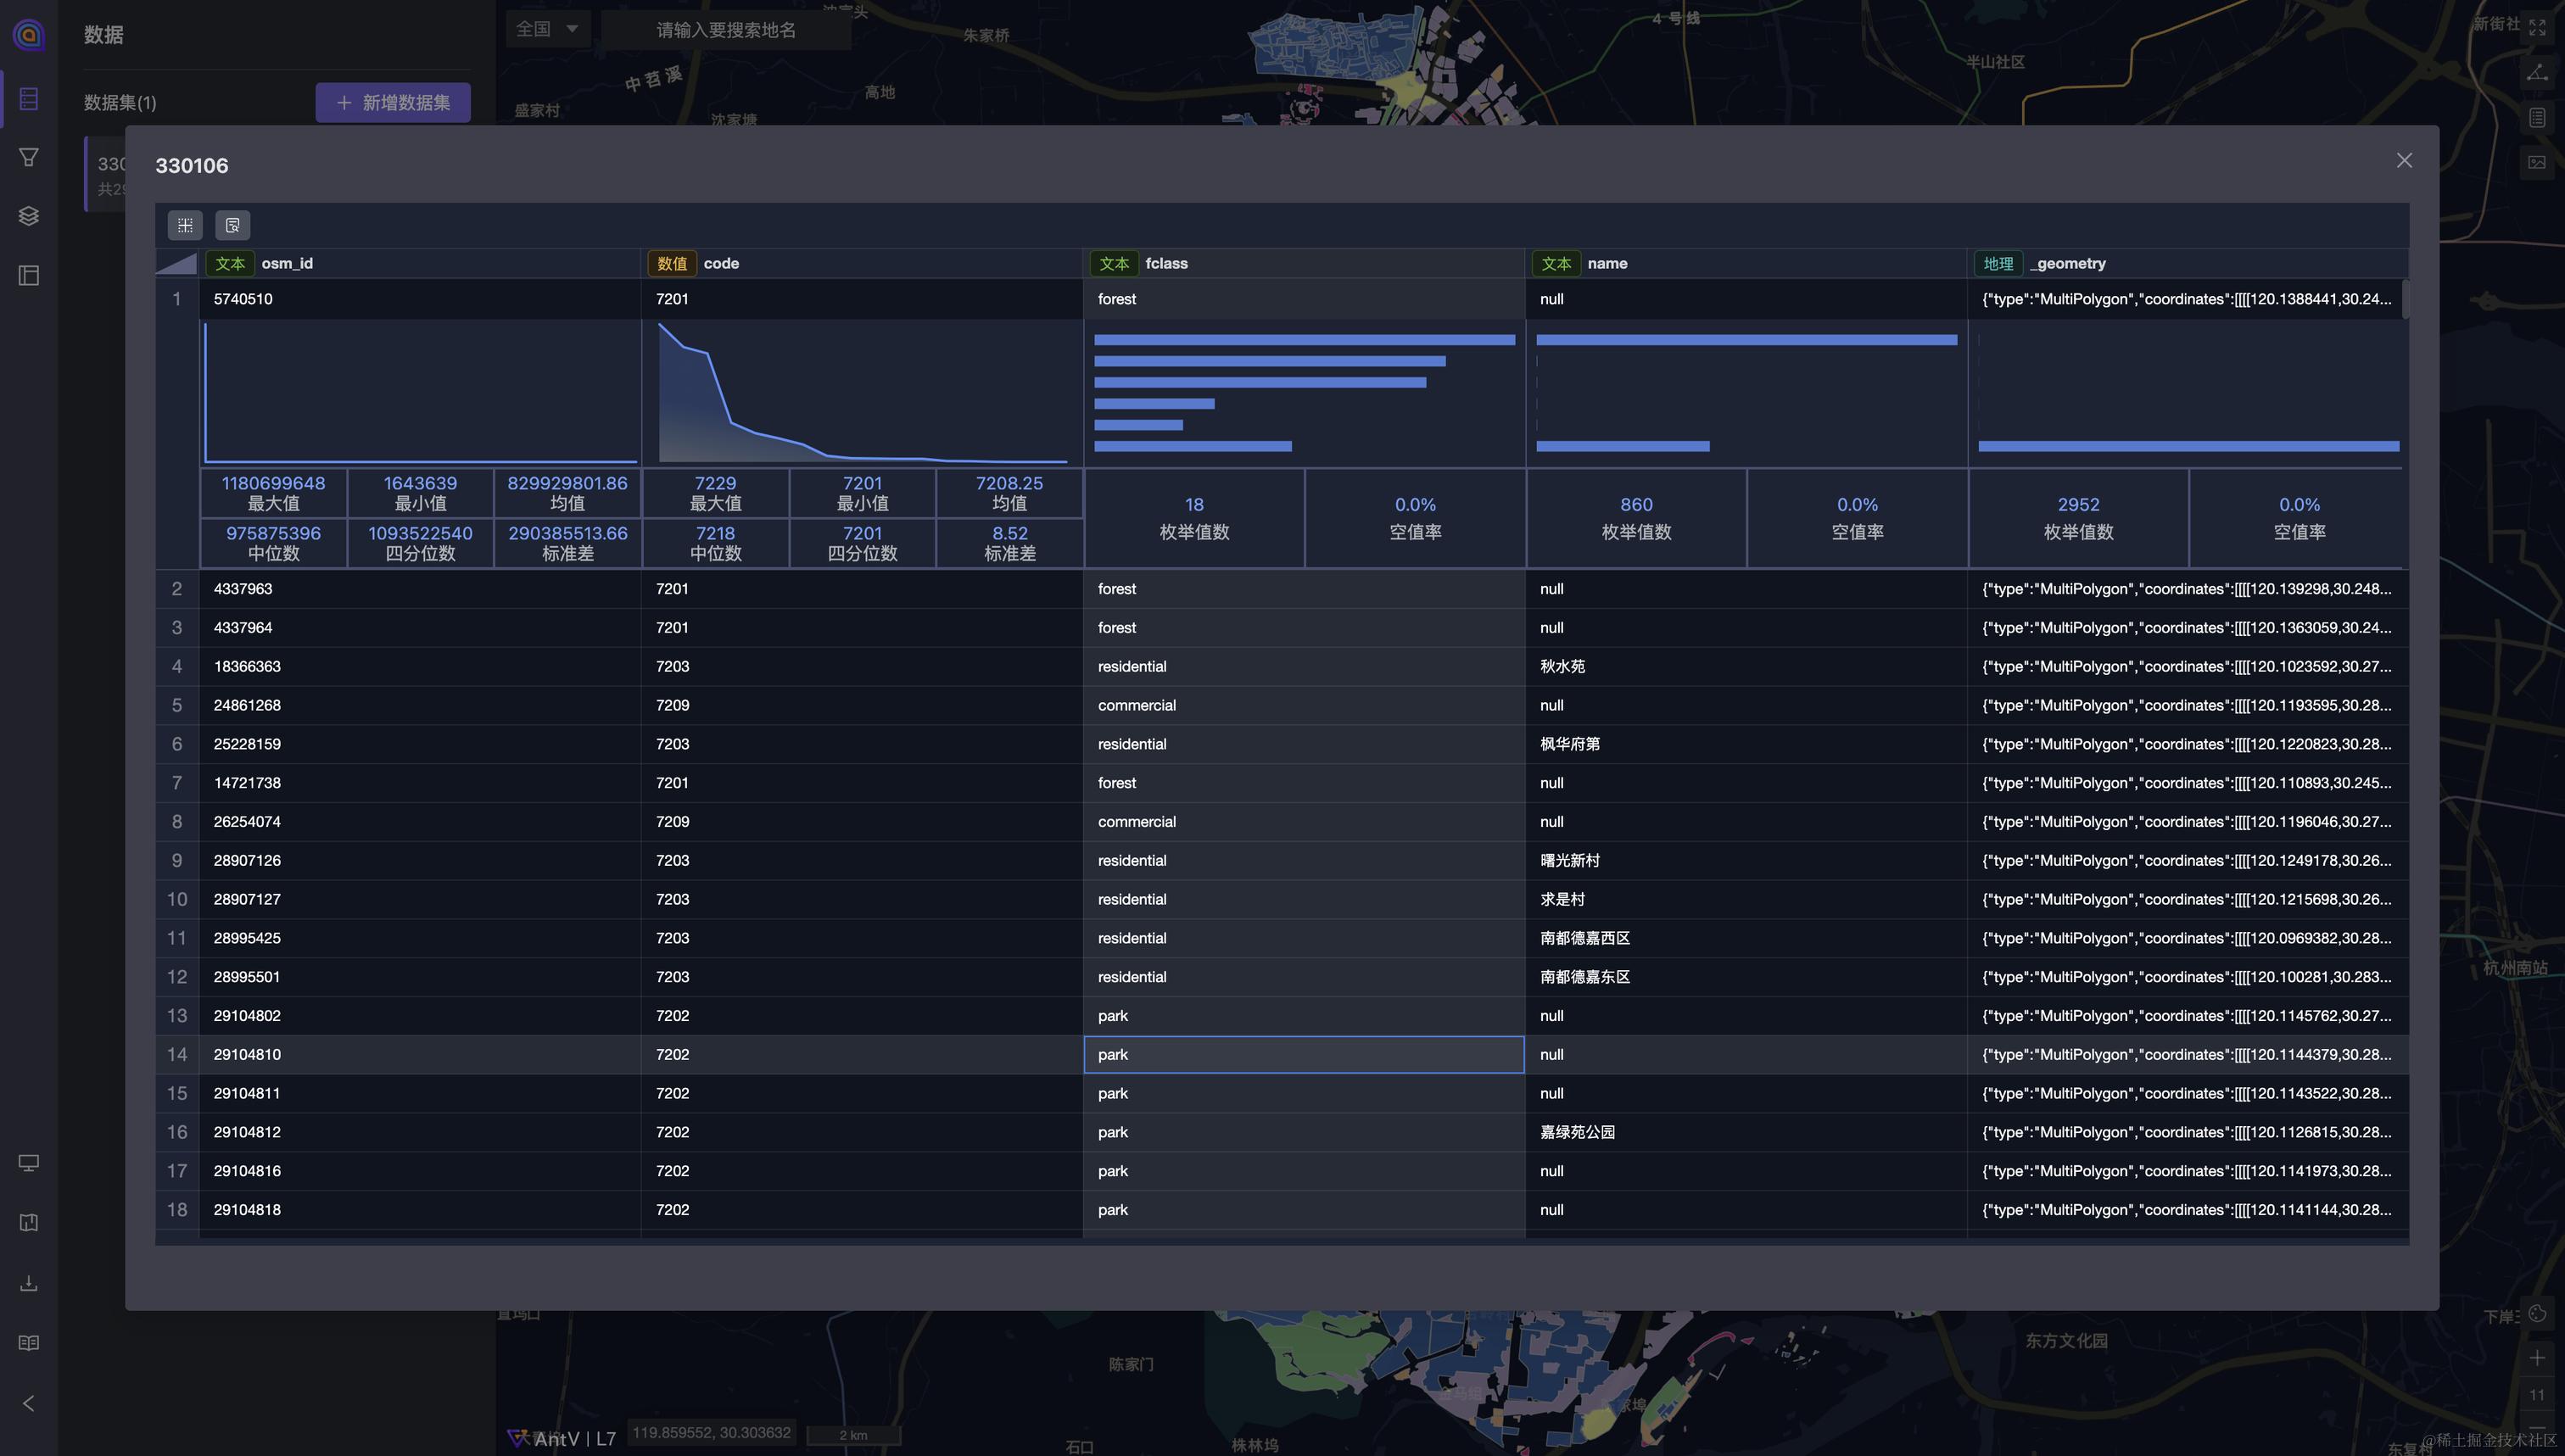This screenshot has width=2565, height=1456.
Task: Click the measure angle map tool
Action: click(x=2537, y=72)
